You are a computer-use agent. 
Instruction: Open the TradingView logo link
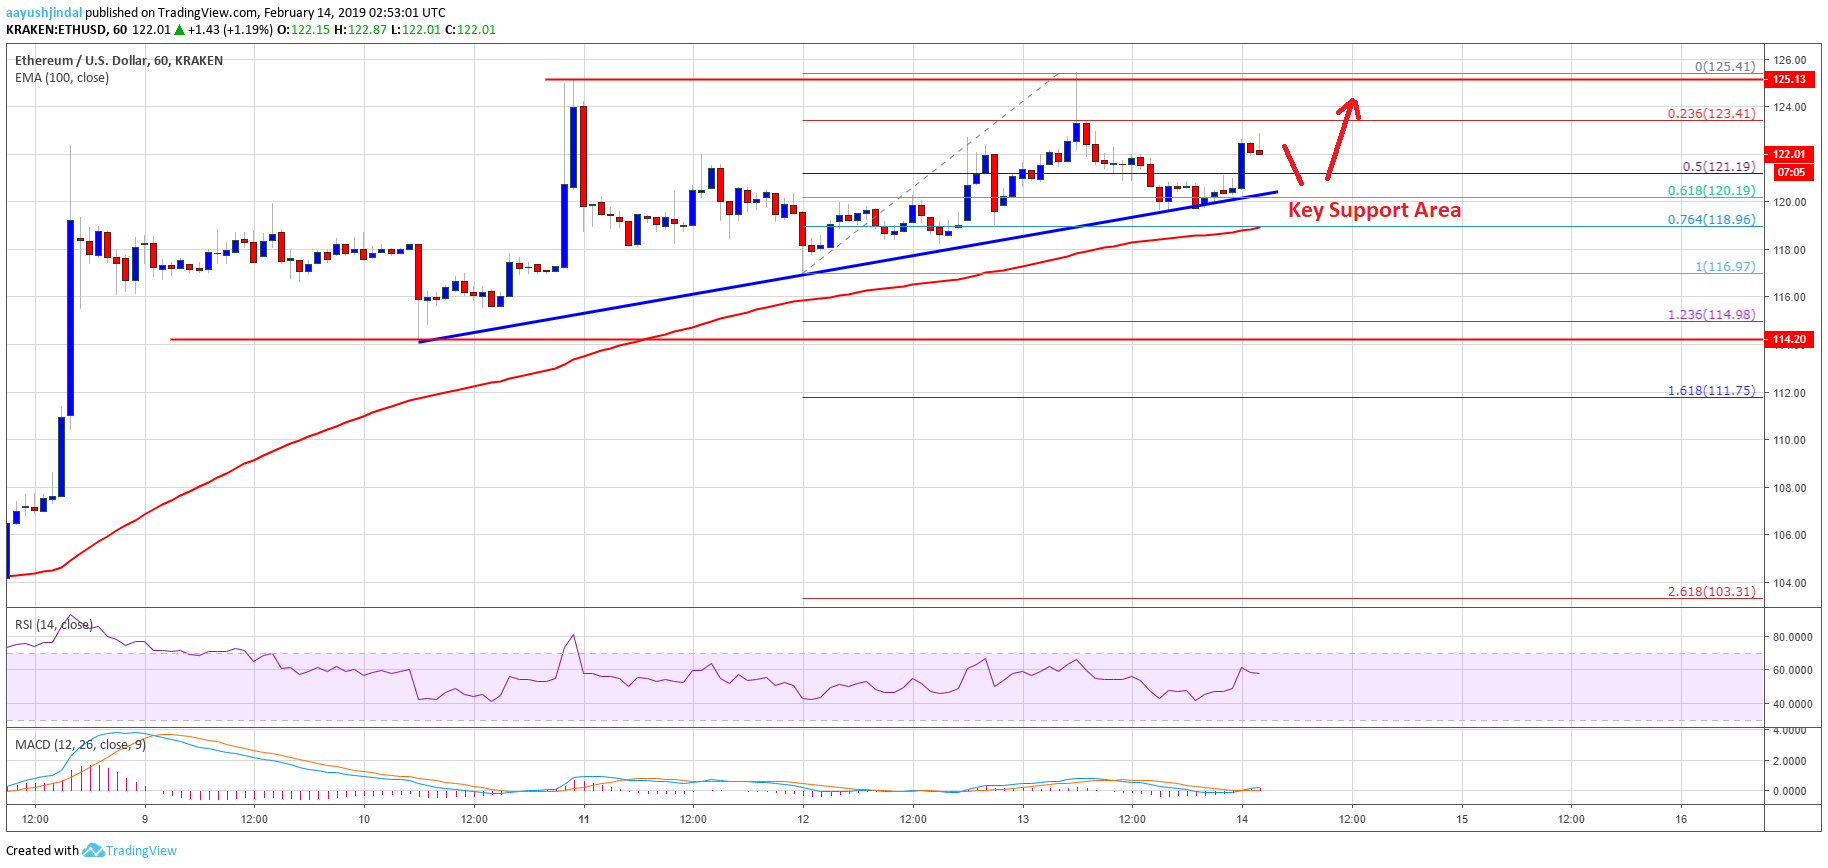coord(130,851)
